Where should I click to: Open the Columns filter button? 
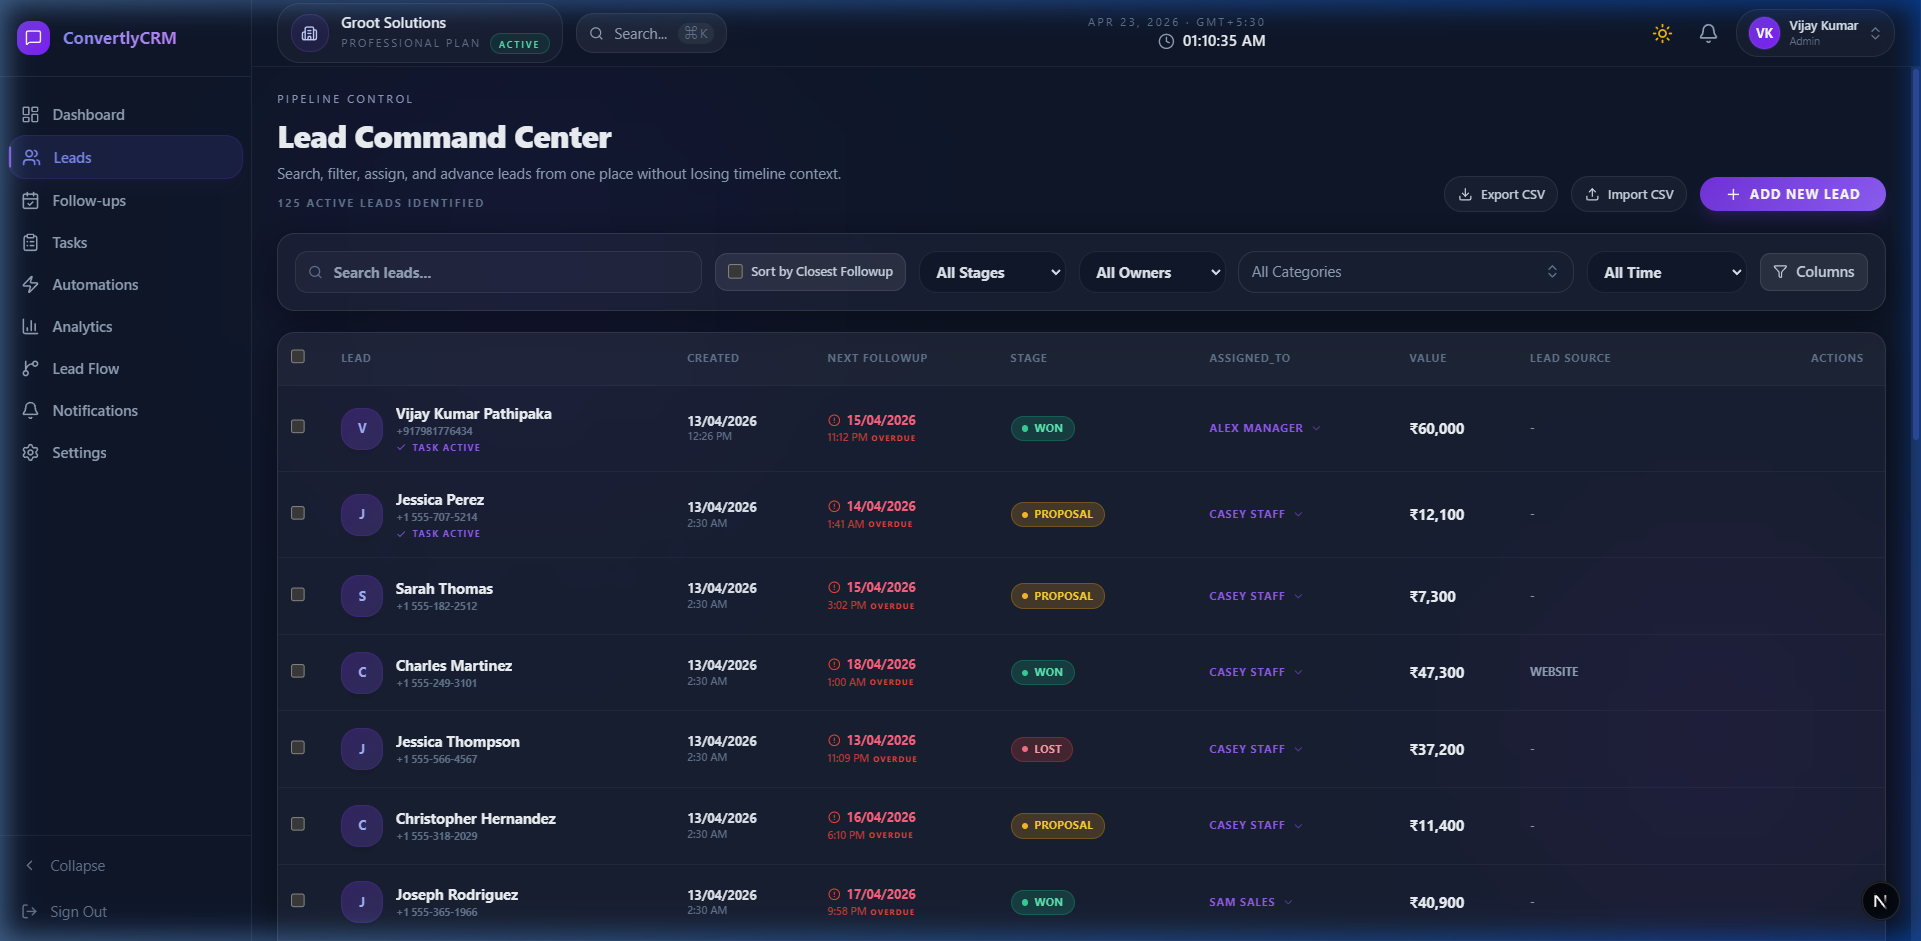[x=1813, y=272]
